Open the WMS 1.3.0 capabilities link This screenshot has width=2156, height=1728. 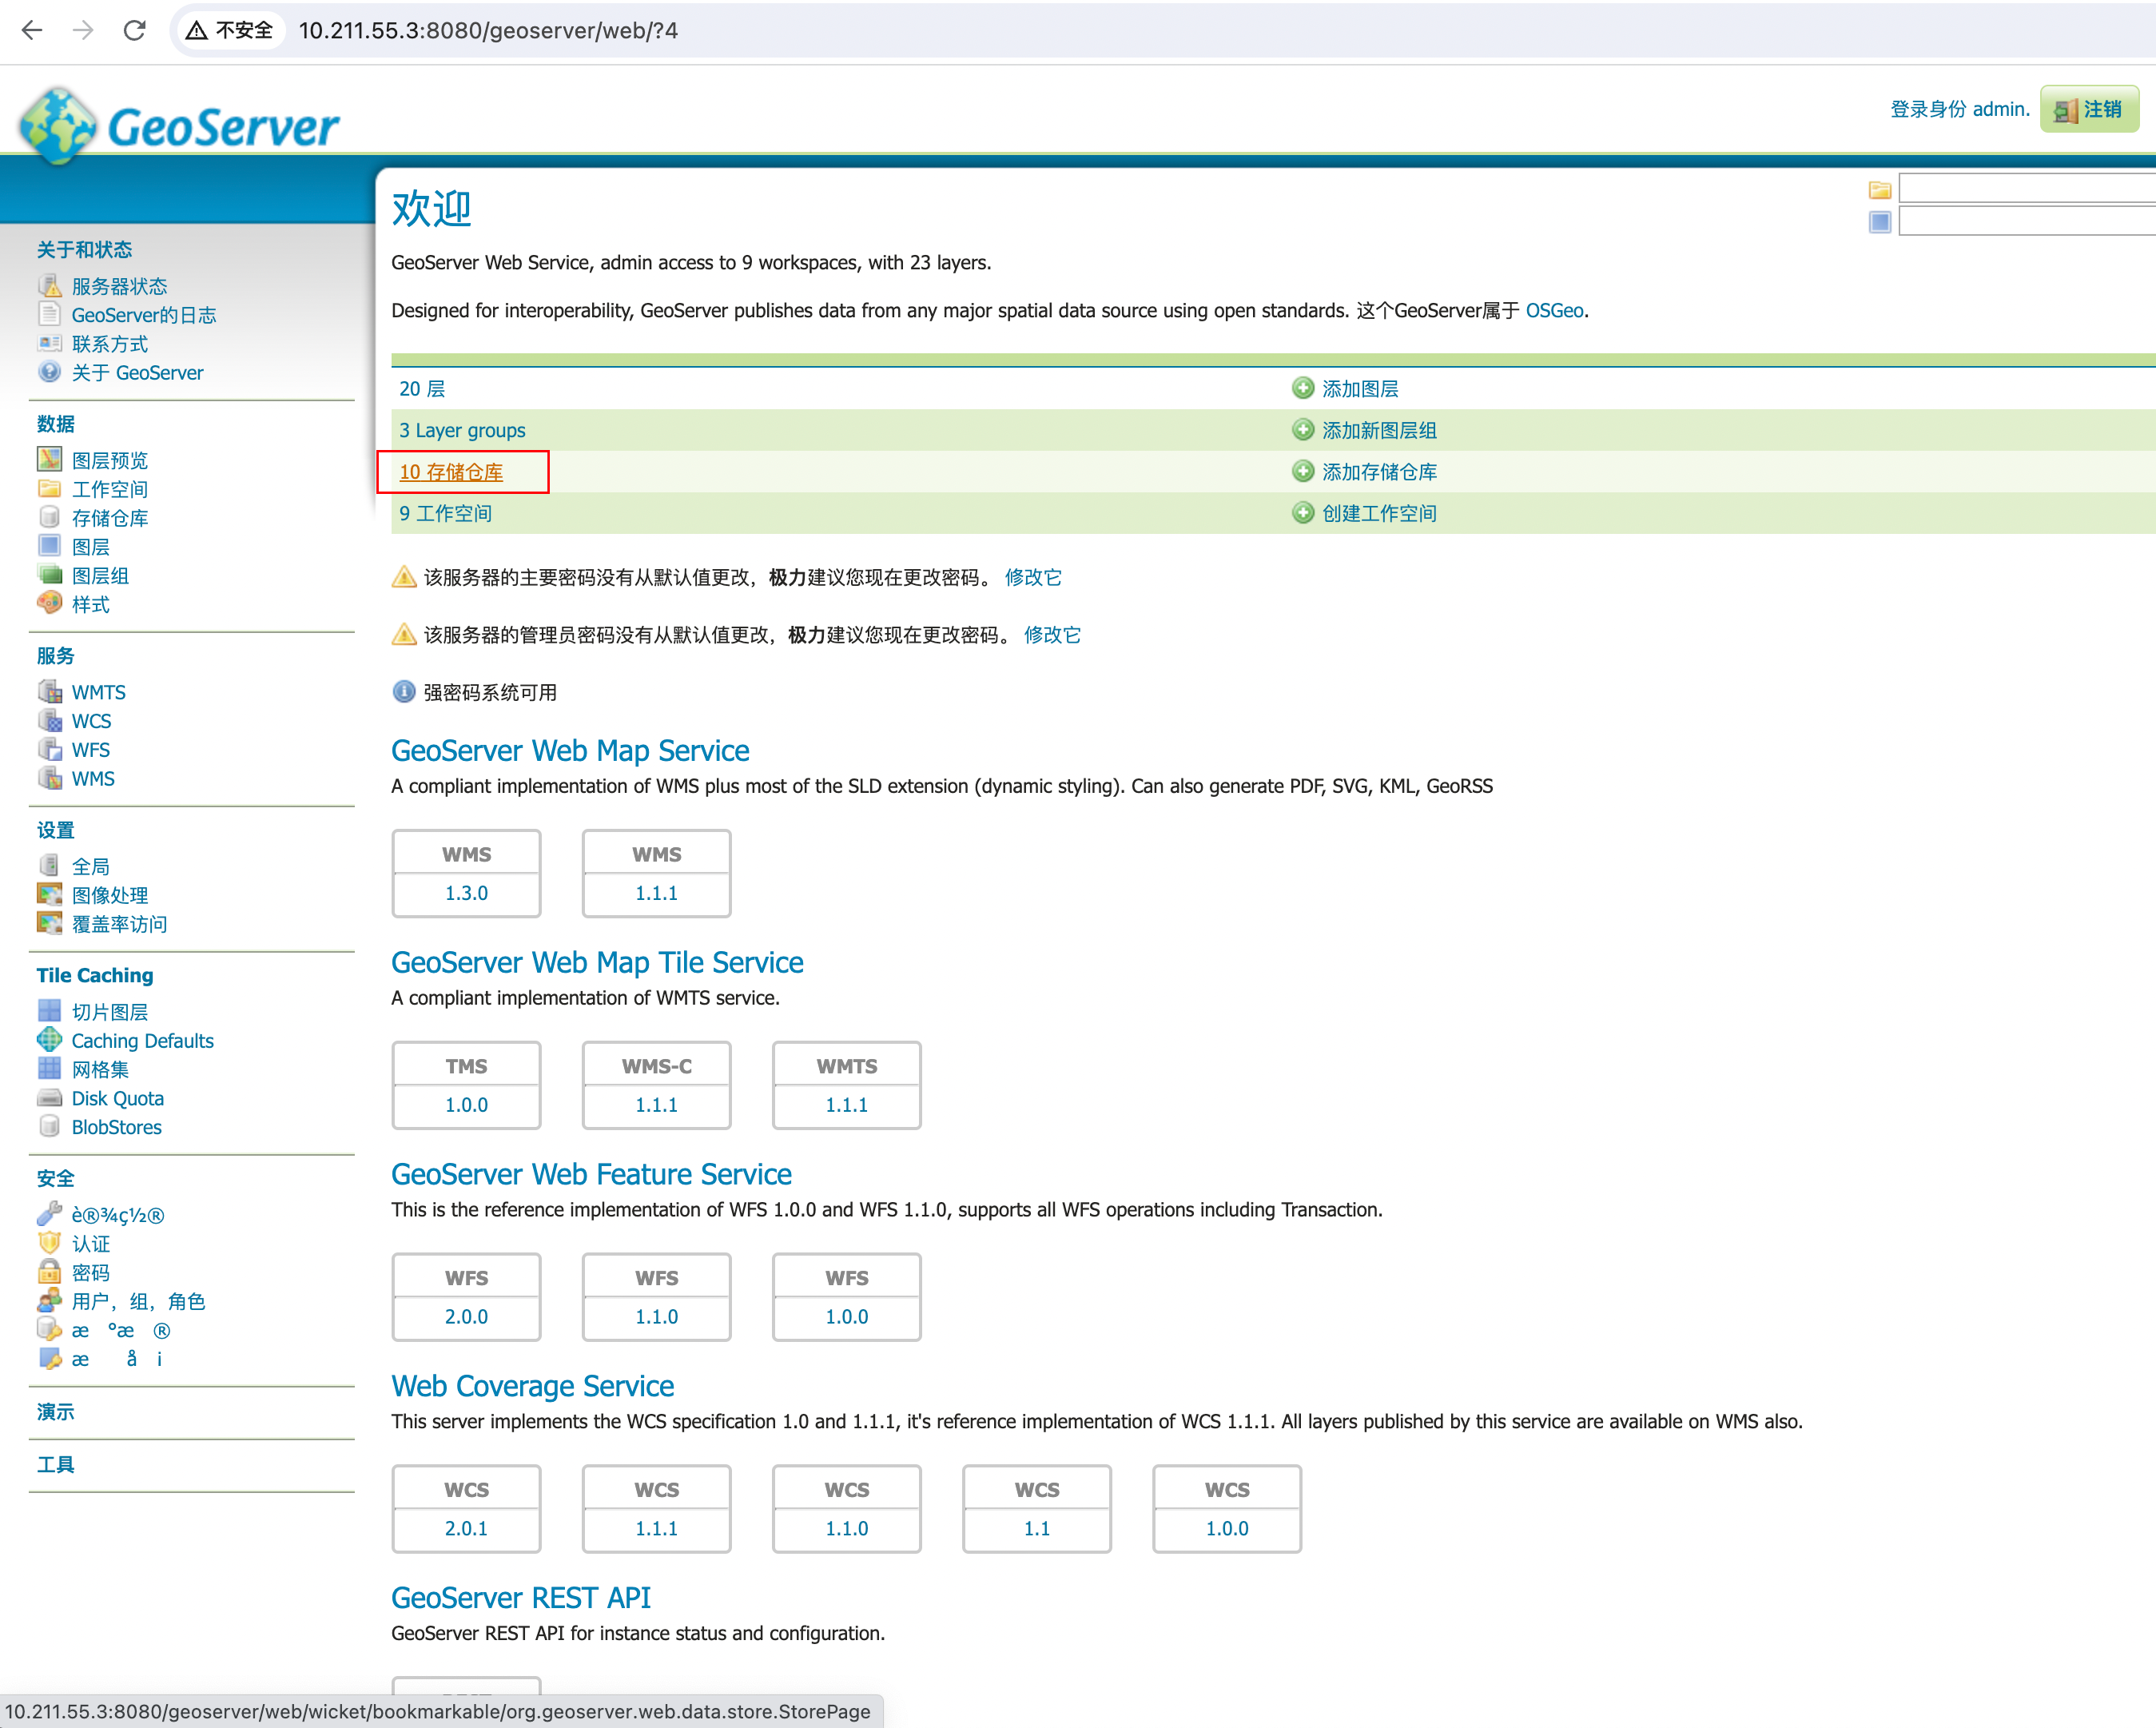click(466, 893)
